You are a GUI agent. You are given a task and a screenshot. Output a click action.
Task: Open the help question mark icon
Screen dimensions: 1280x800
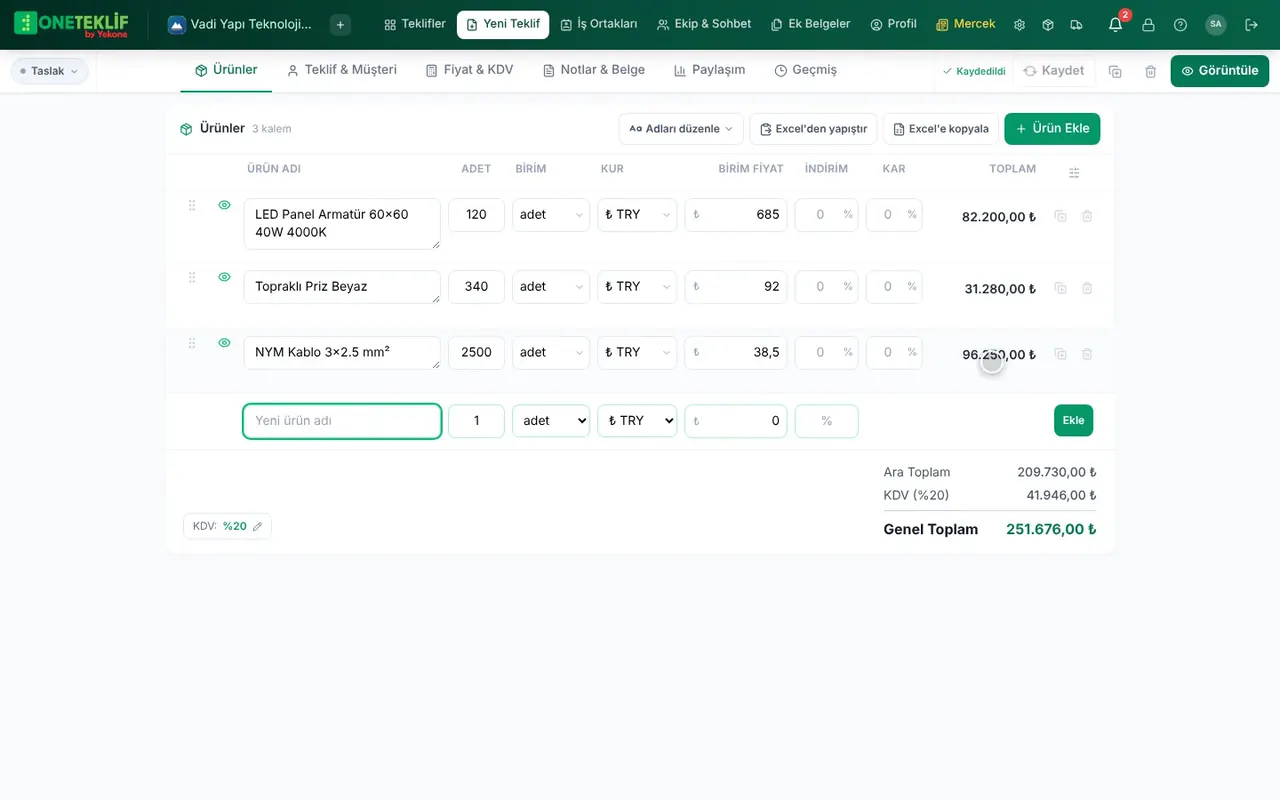pos(1180,25)
